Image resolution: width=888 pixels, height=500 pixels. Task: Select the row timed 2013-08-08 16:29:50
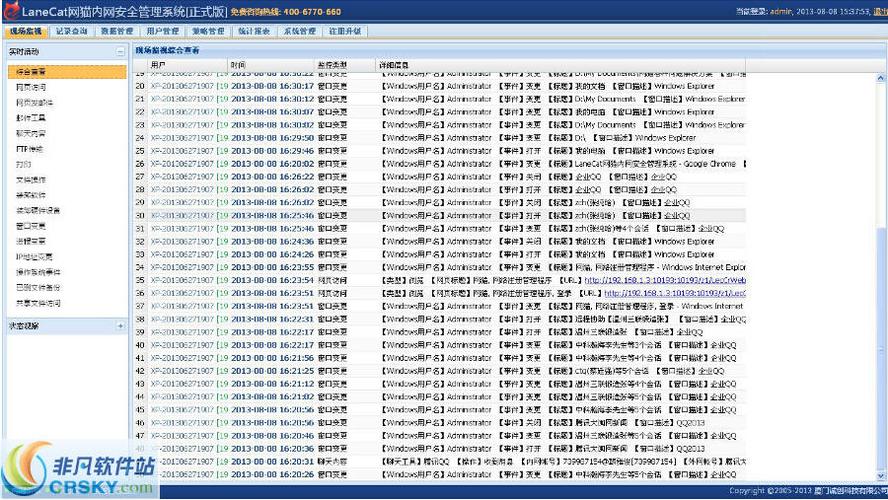(440, 138)
